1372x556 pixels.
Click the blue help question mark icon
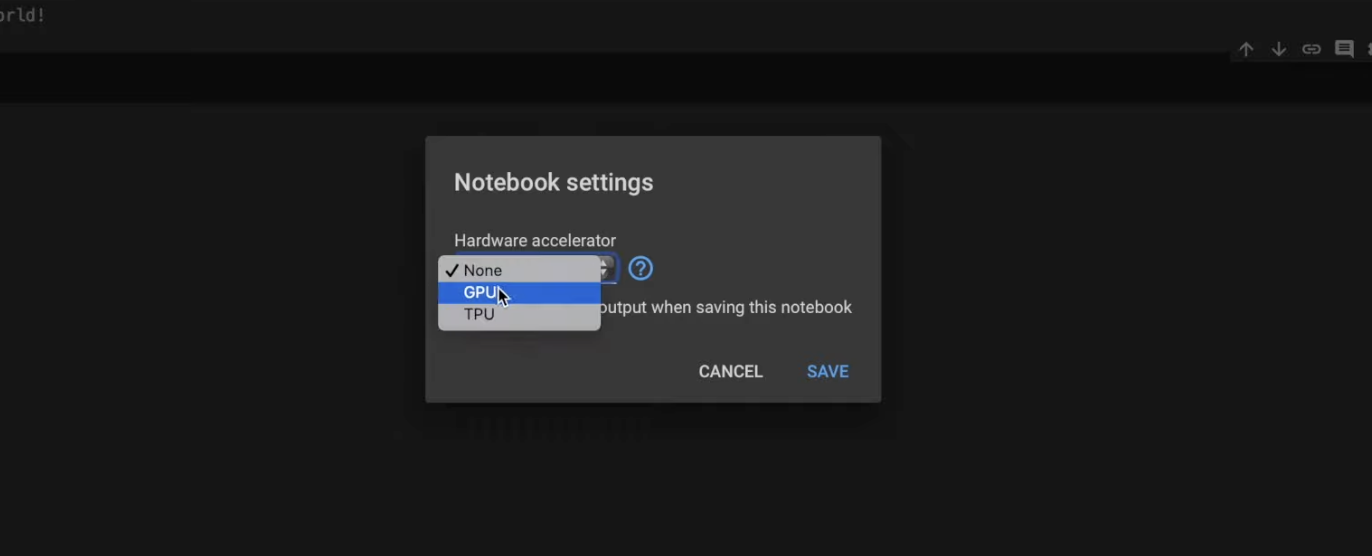pyautogui.click(x=640, y=268)
